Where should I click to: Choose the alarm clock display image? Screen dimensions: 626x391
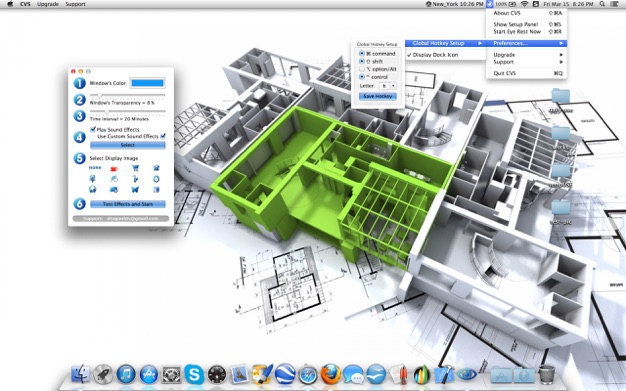point(156,179)
